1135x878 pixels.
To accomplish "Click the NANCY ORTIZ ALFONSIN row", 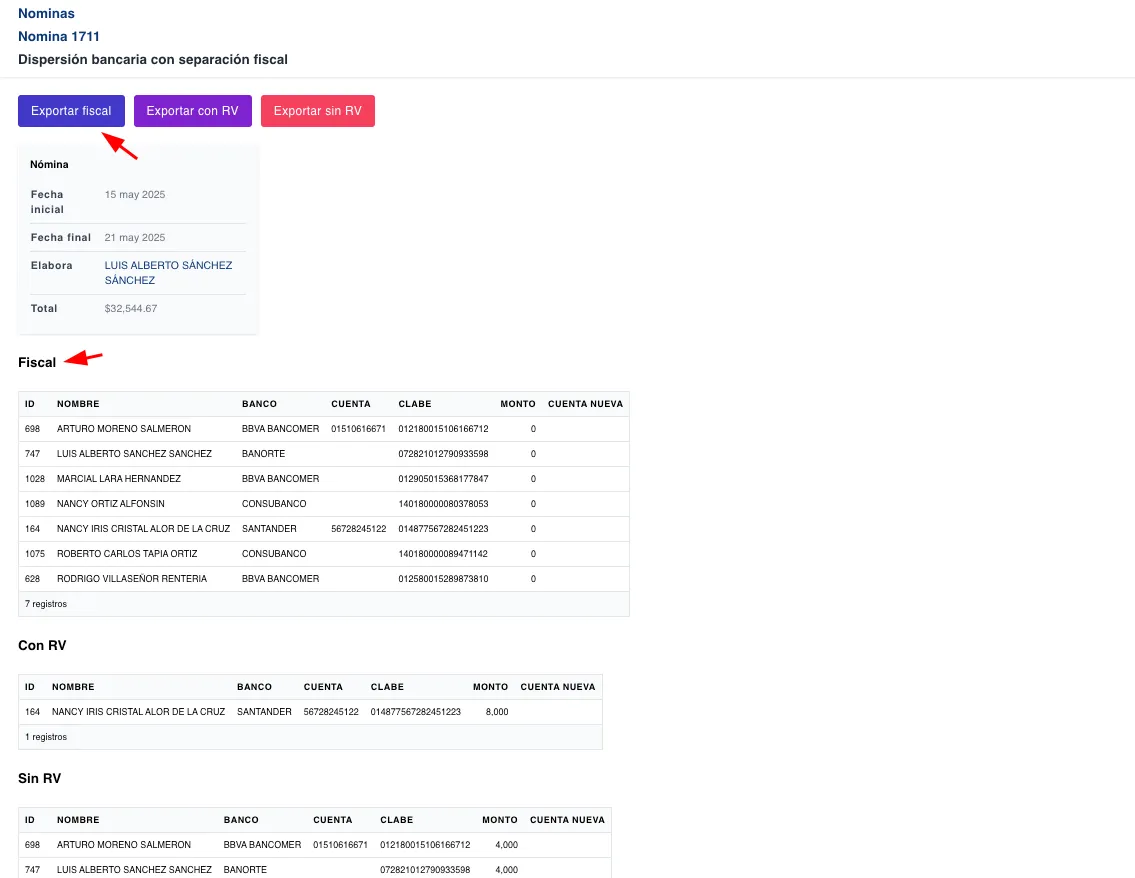I will click(111, 504).
